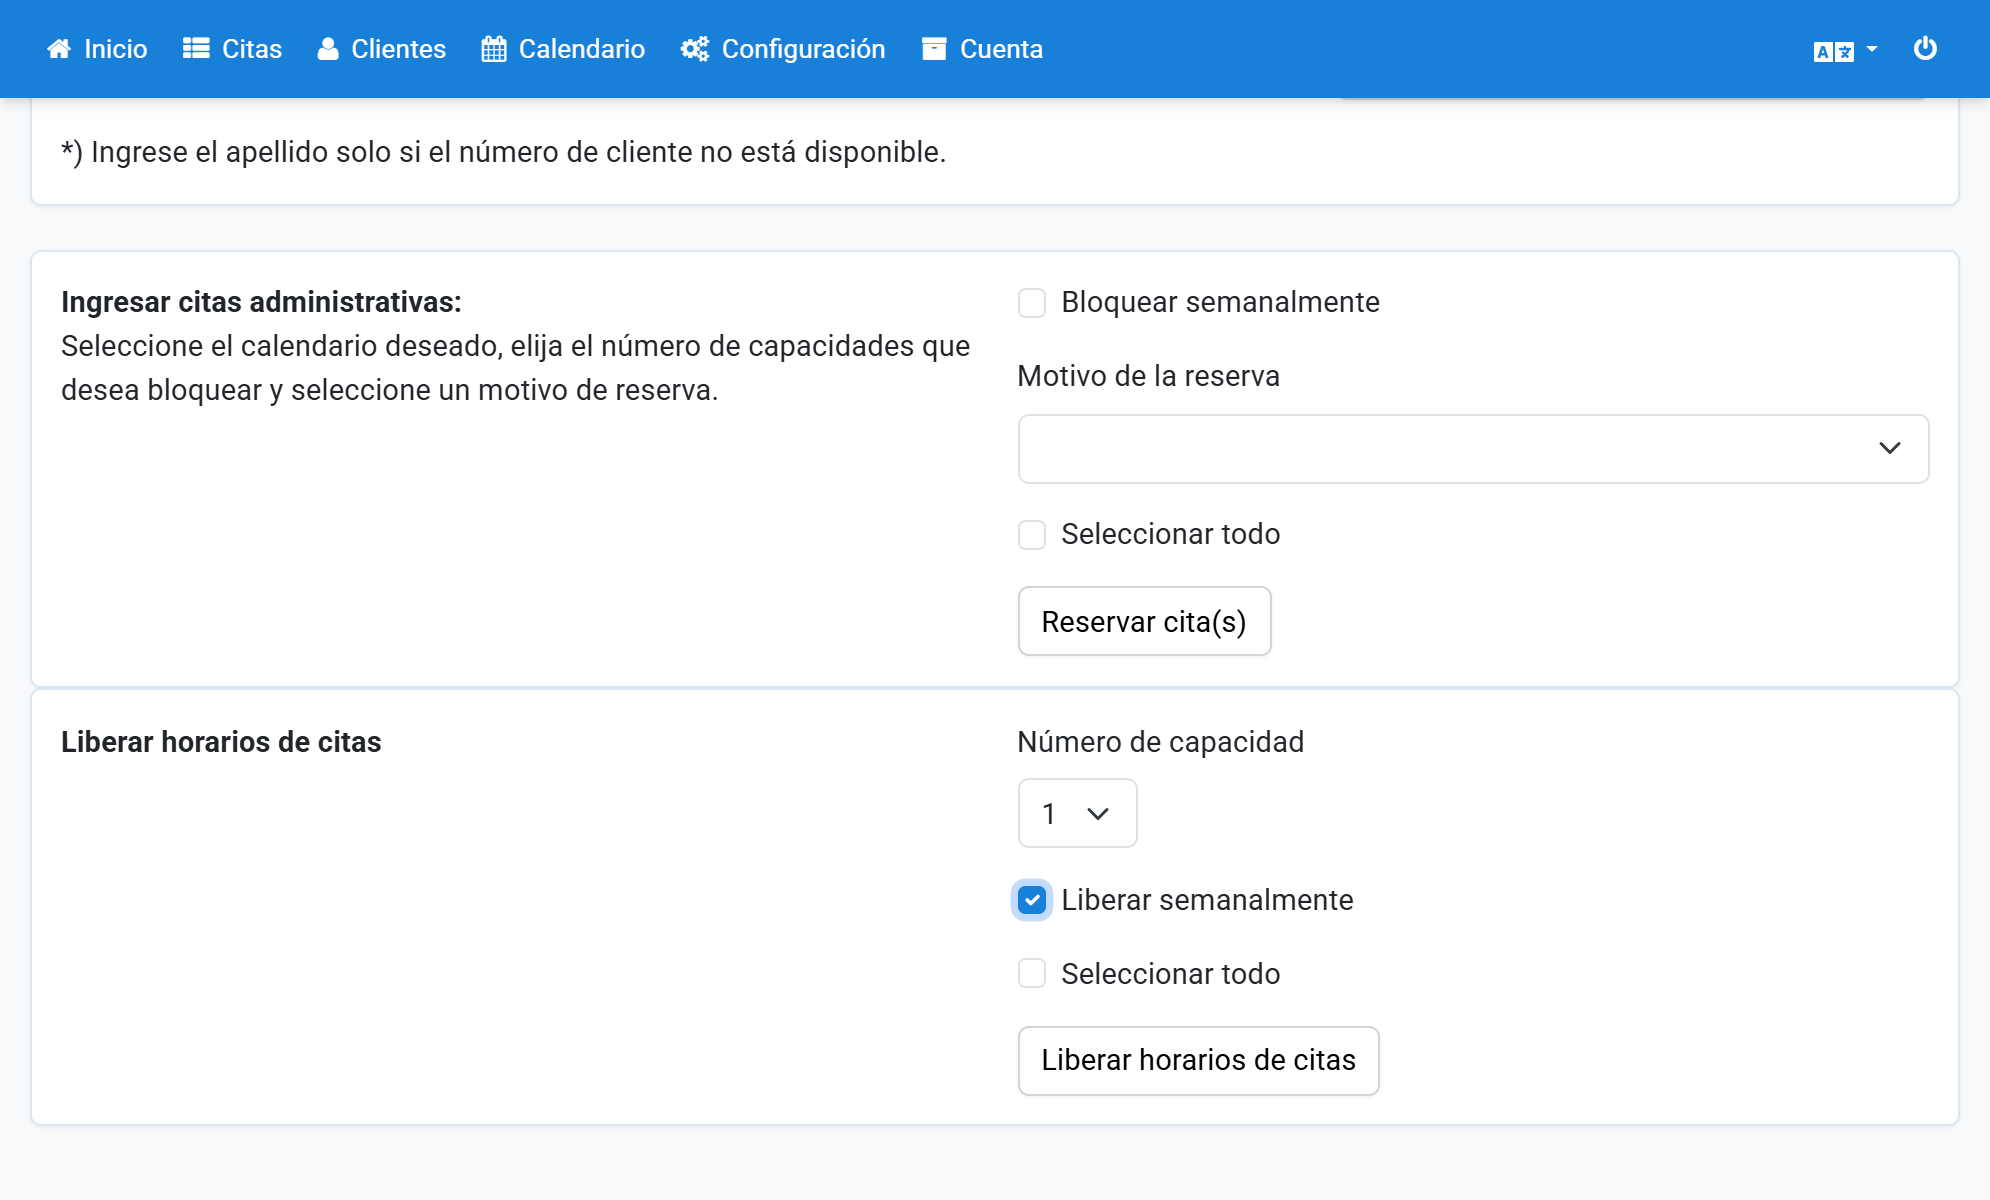Click the list icon beside Citas

(x=196, y=49)
